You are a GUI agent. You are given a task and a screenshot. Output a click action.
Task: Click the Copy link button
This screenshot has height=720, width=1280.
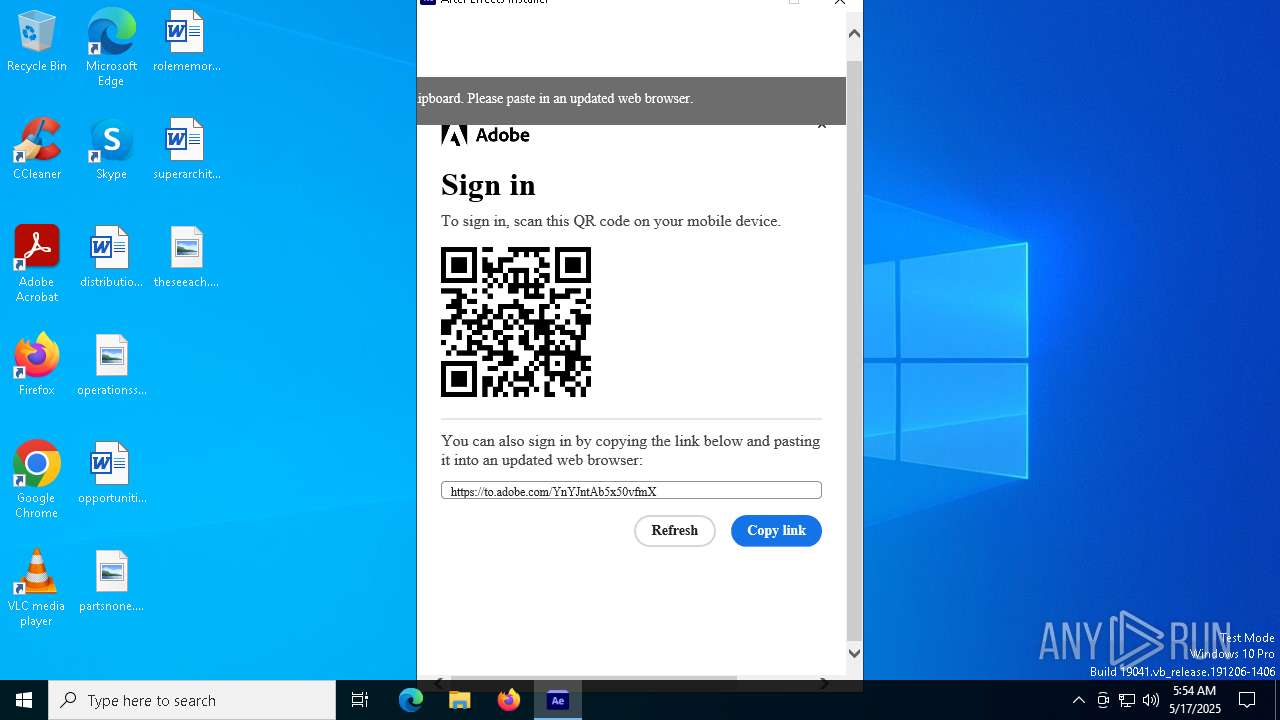pos(776,531)
